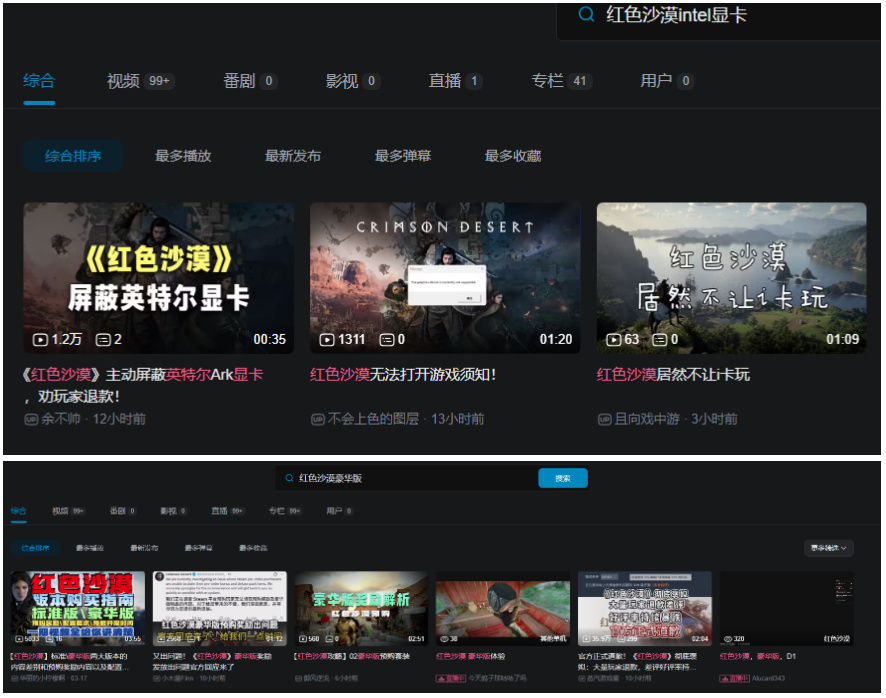
Task: Click the magnifier icon in the 红色沙漠豪华版 search box
Action: click(289, 478)
